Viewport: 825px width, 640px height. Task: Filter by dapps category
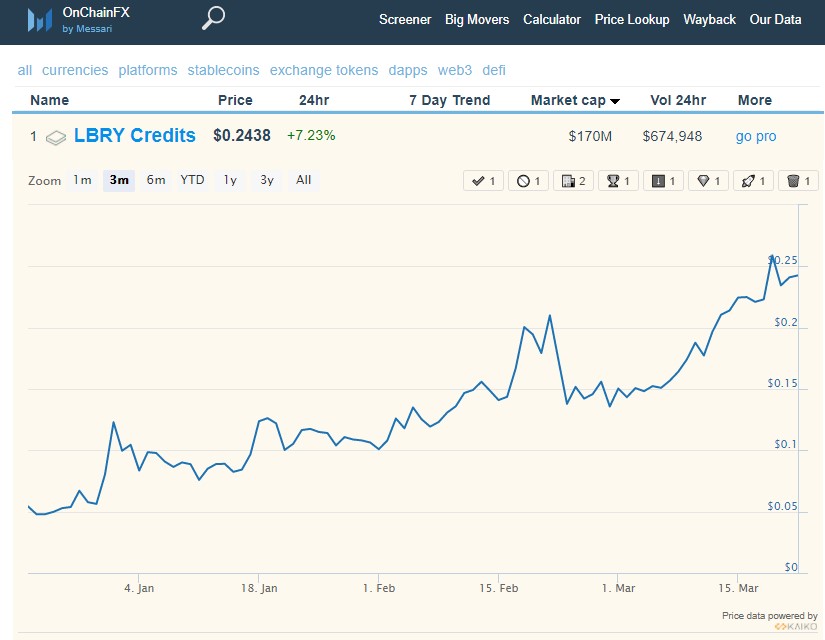[x=408, y=70]
